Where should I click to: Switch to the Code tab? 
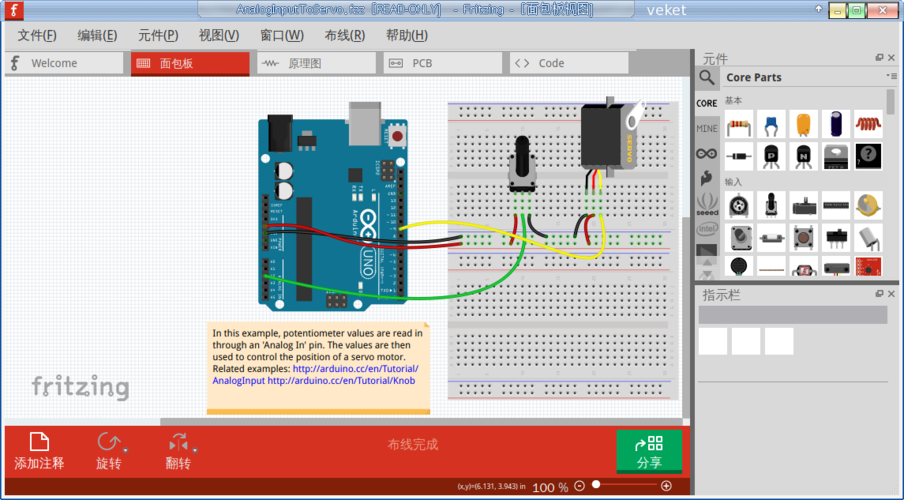(569, 63)
